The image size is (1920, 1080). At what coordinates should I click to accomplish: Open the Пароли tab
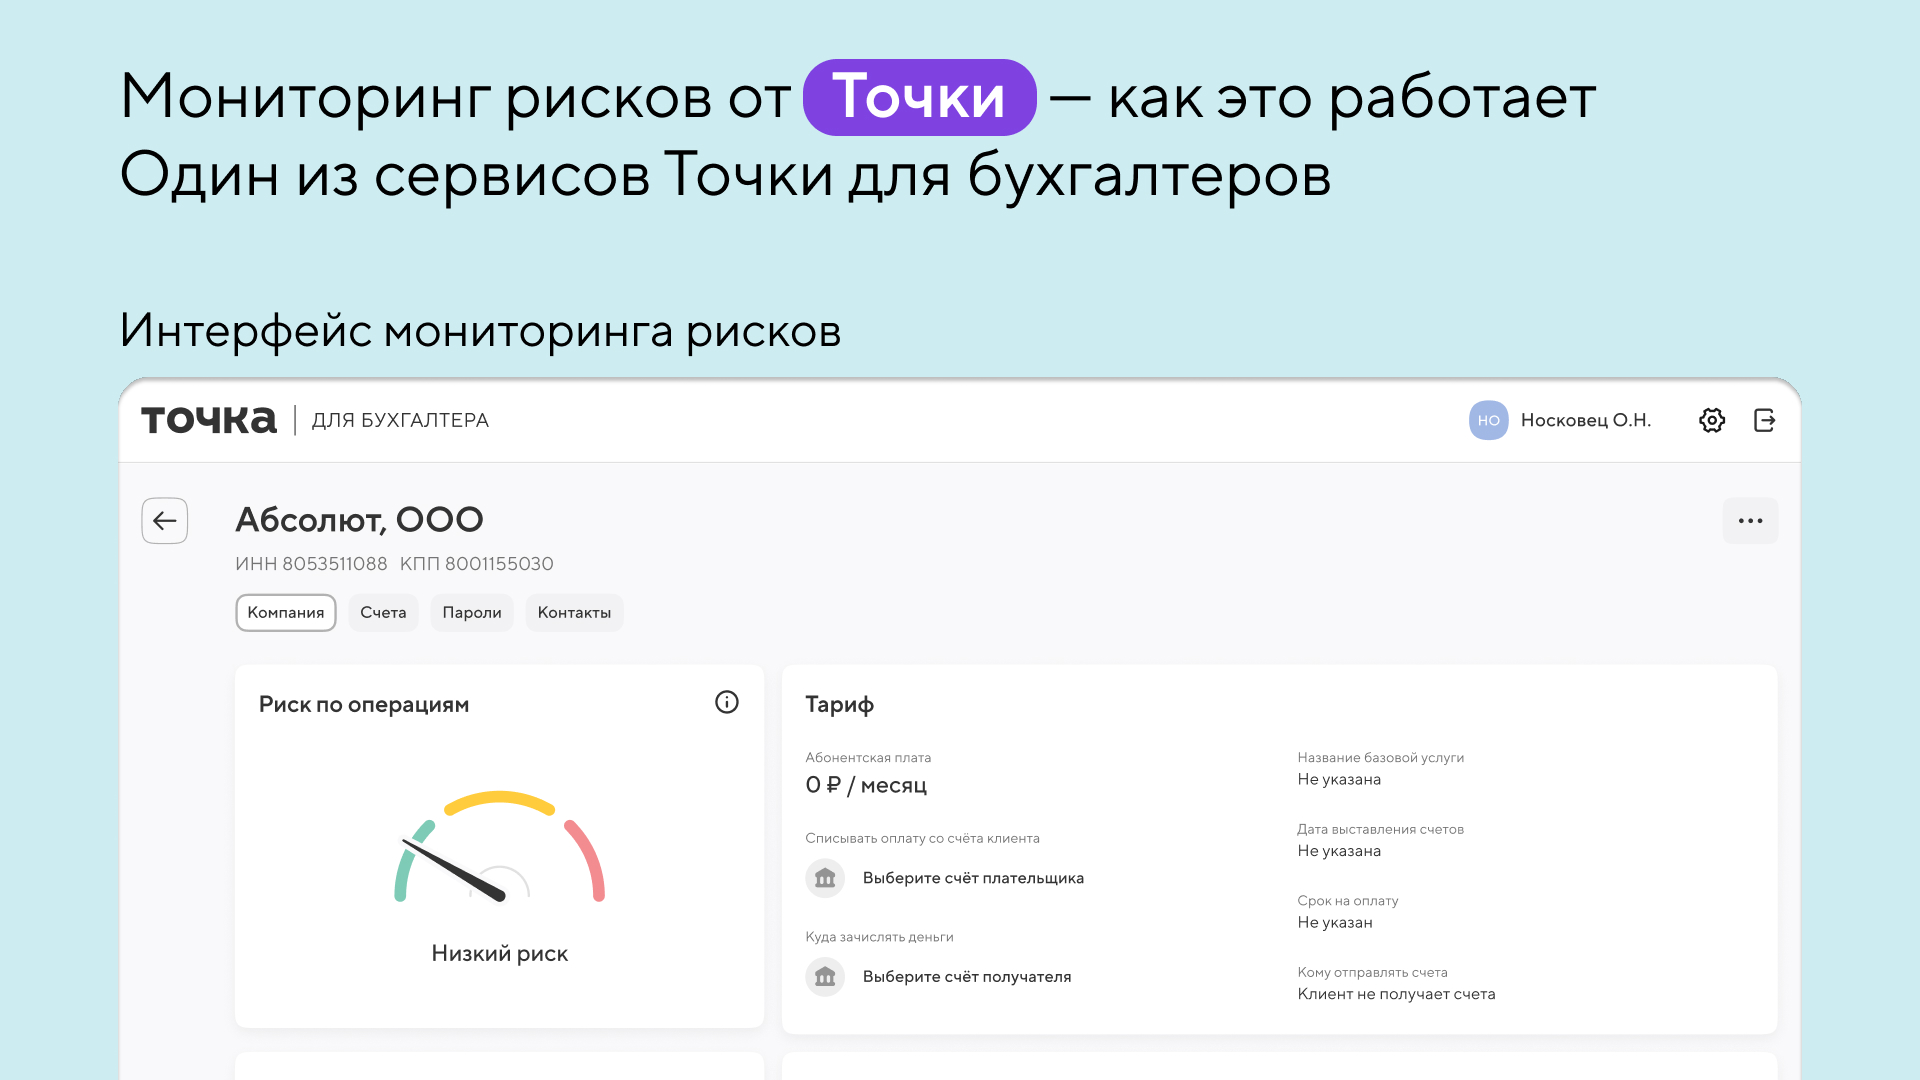click(x=472, y=613)
